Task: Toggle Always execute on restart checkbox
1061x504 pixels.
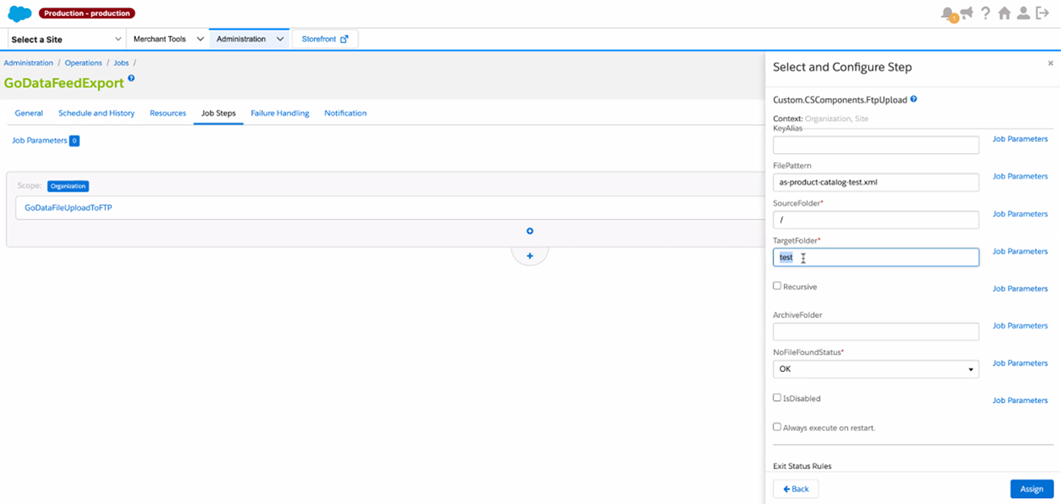Action: (x=777, y=427)
